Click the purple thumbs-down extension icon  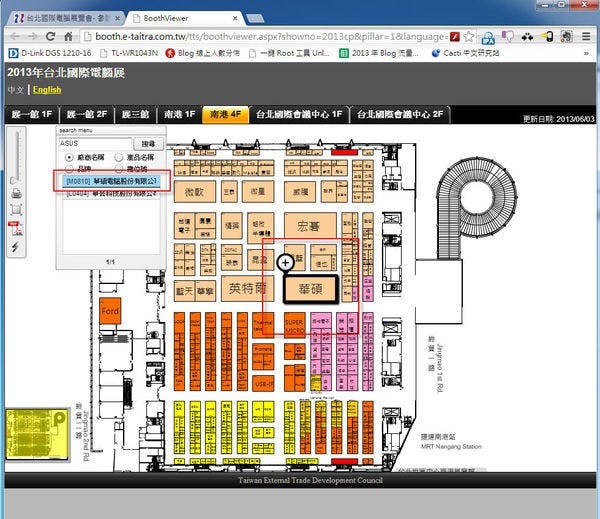click(508, 37)
